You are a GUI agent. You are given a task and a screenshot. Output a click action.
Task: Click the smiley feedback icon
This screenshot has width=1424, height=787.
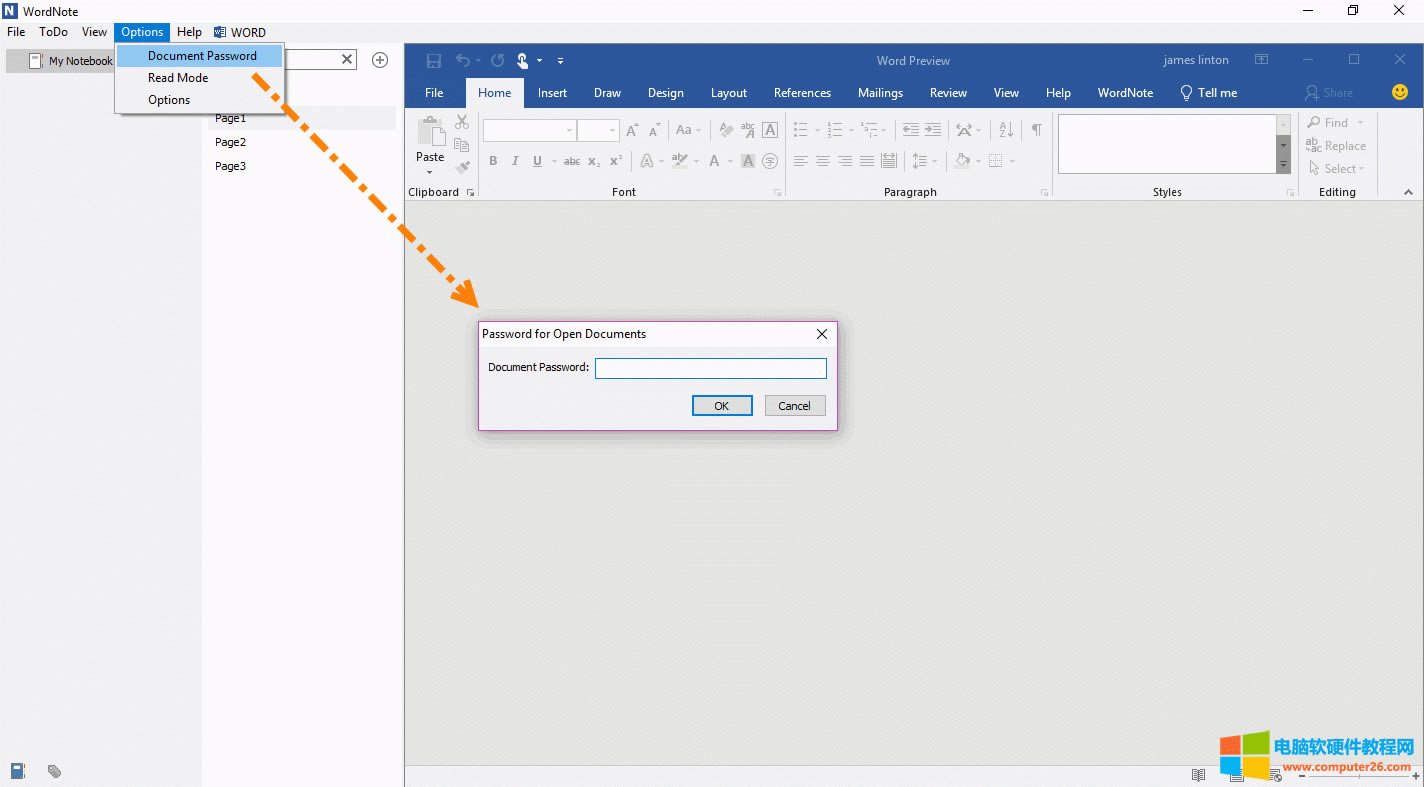(1399, 93)
